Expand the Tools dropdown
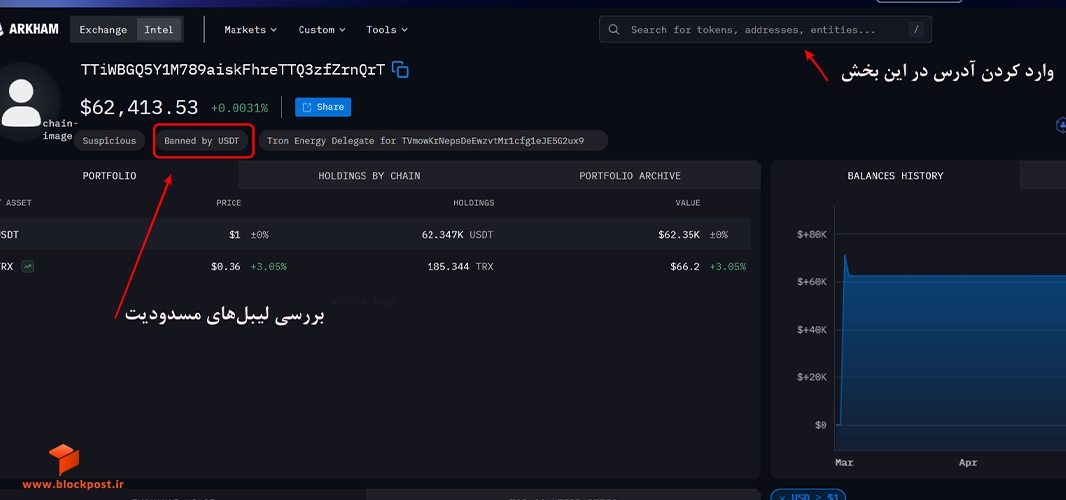Viewport: 1066px width, 500px height. (x=387, y=30)
